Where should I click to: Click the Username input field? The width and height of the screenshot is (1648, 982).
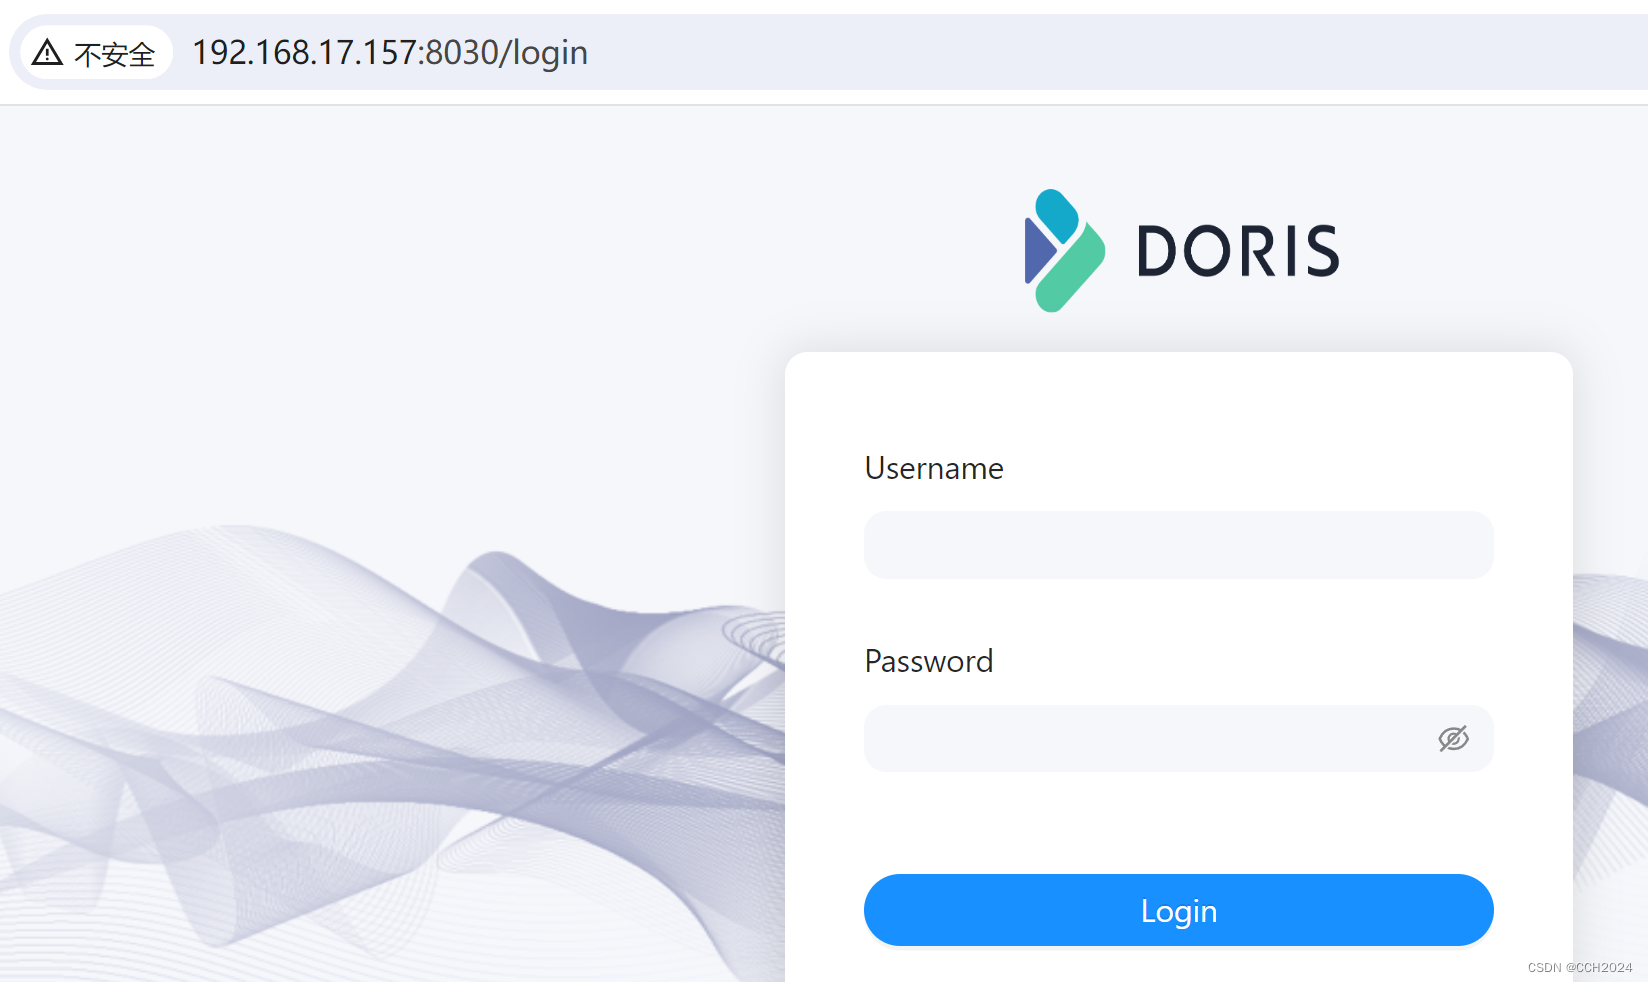pyautogui.click(x=1178, y=545)
